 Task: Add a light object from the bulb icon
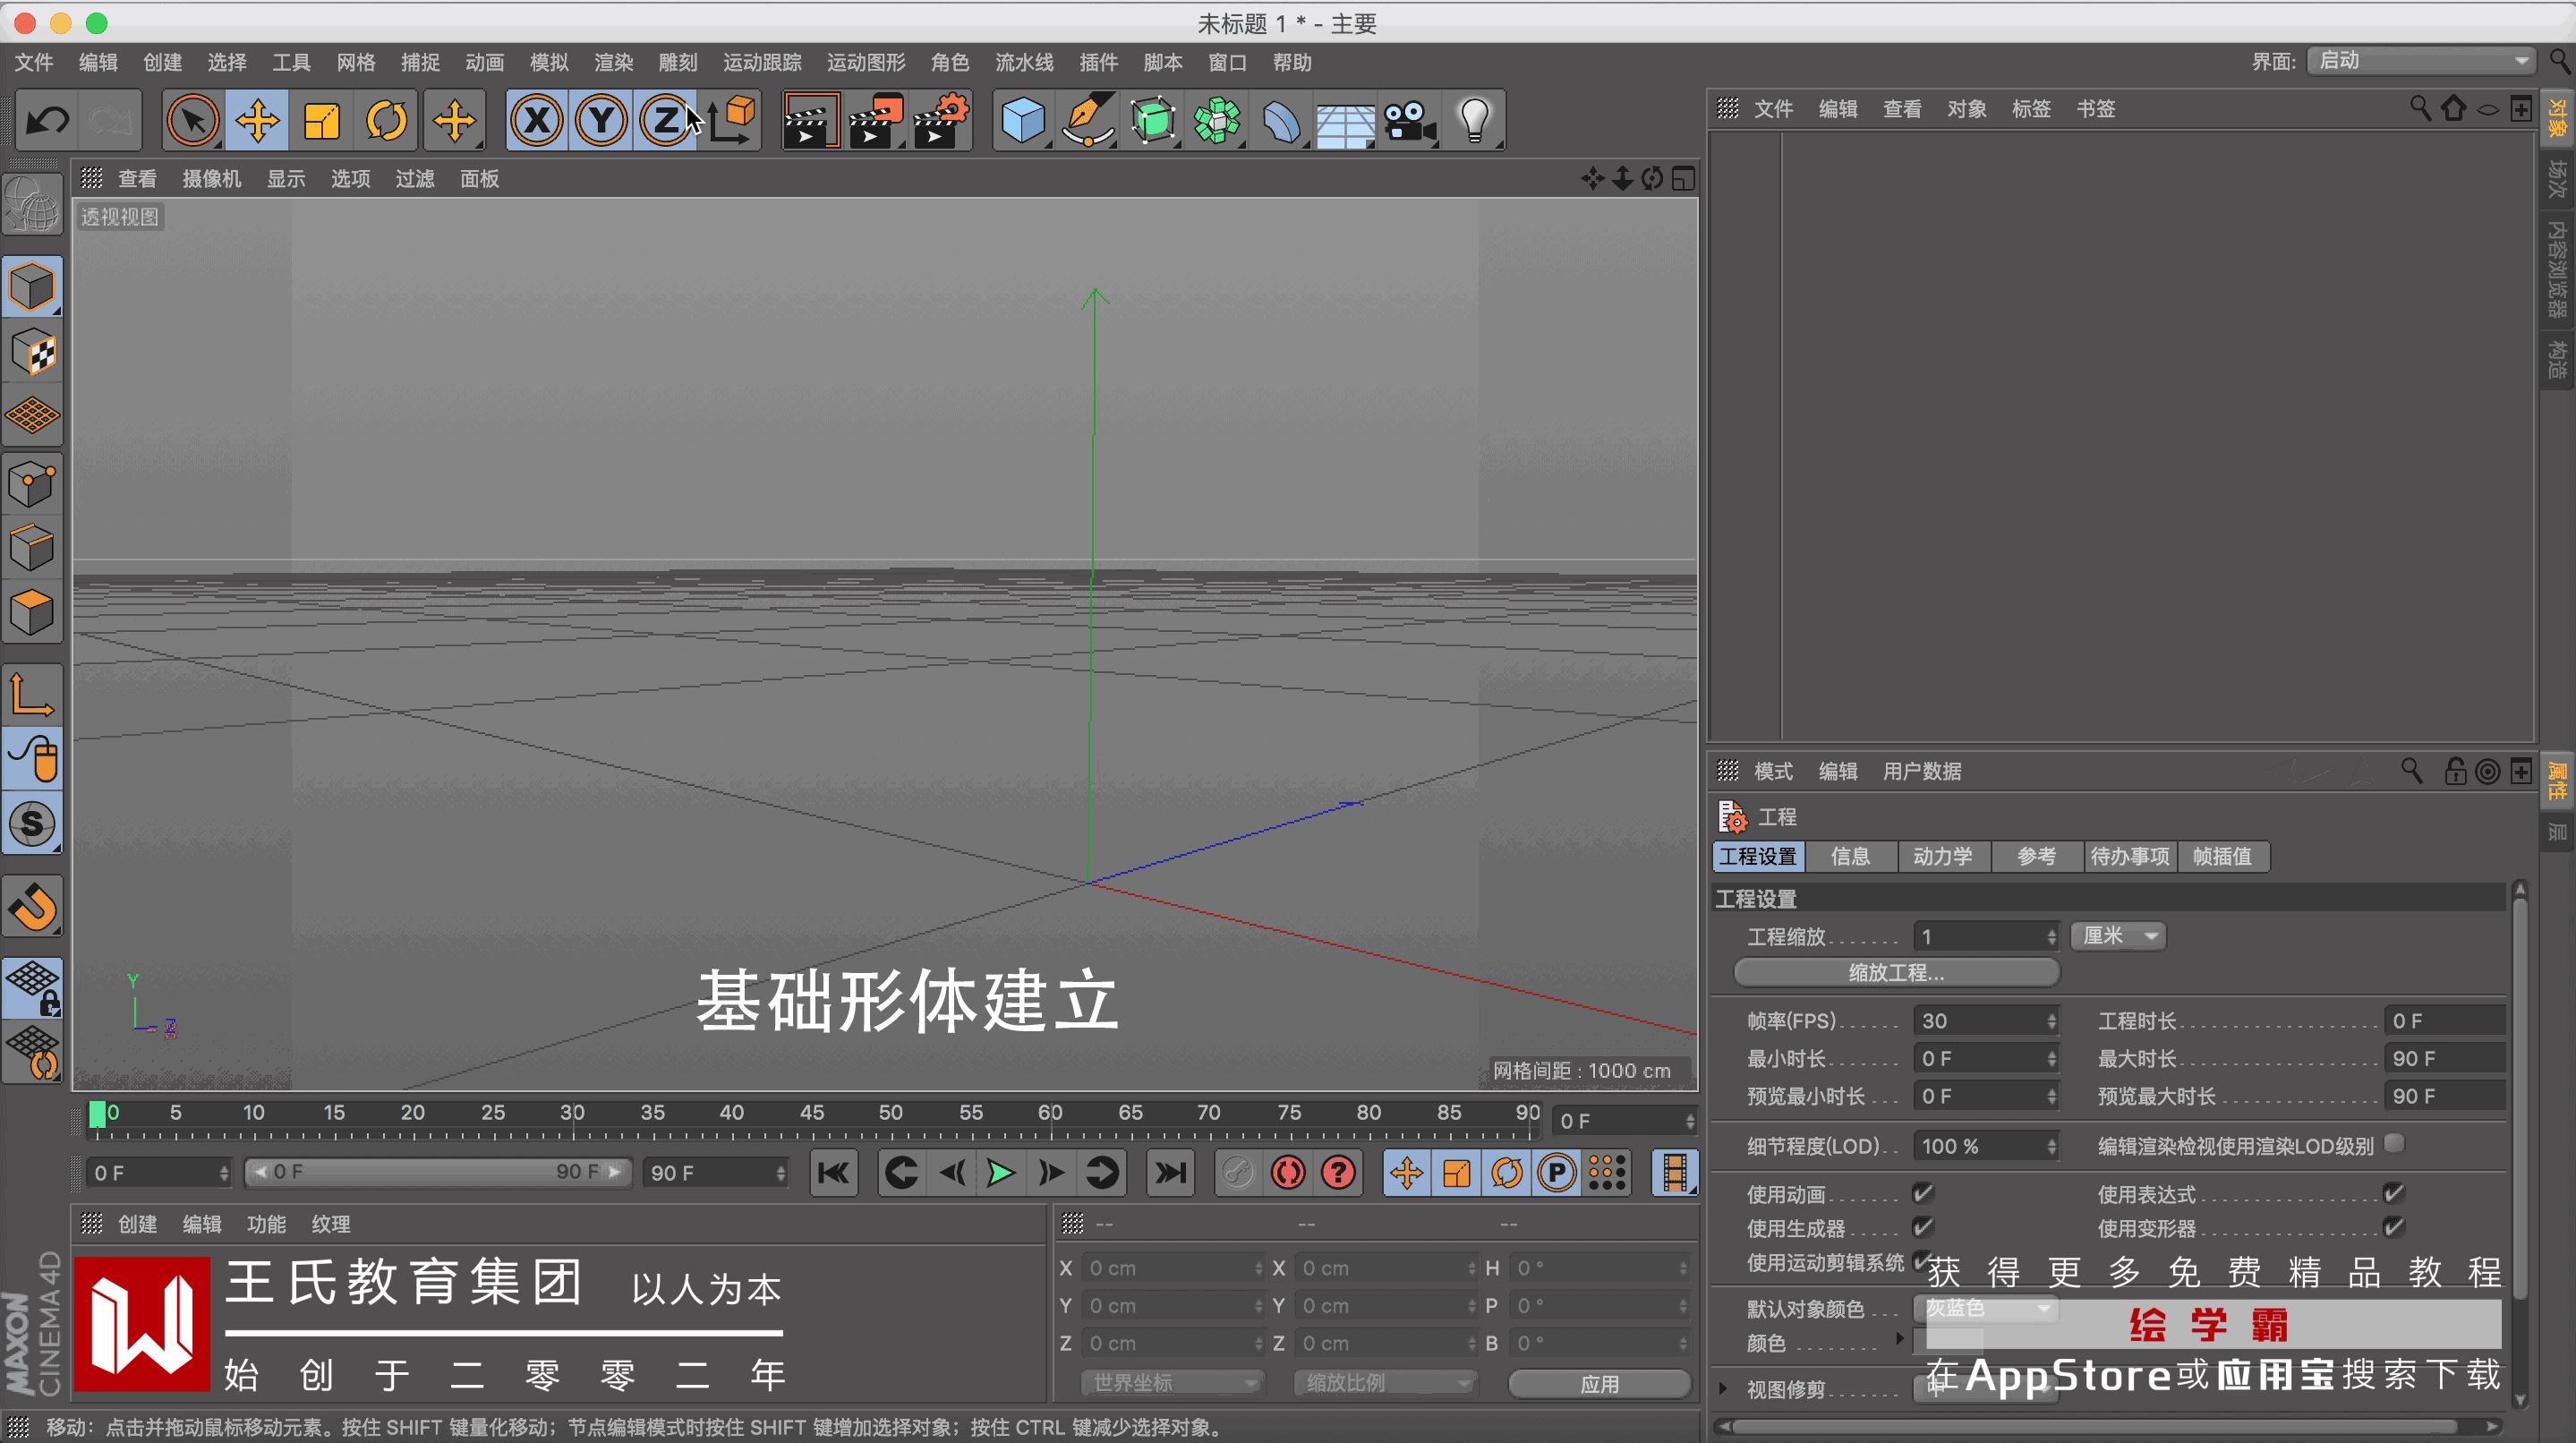point(1475,121)
